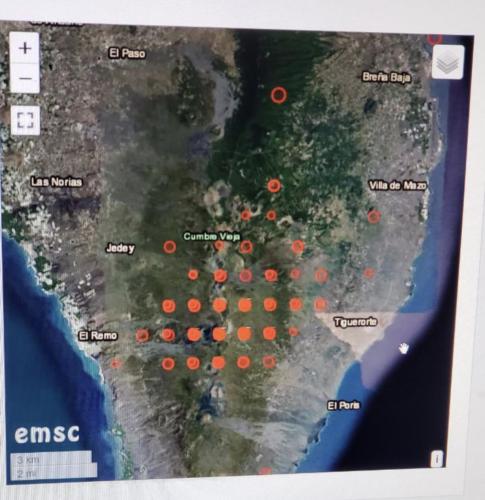Click the faint marker on the southwest coast
Image resolution: width=485 pixels, height=500 pixels.
click(116, 363)
